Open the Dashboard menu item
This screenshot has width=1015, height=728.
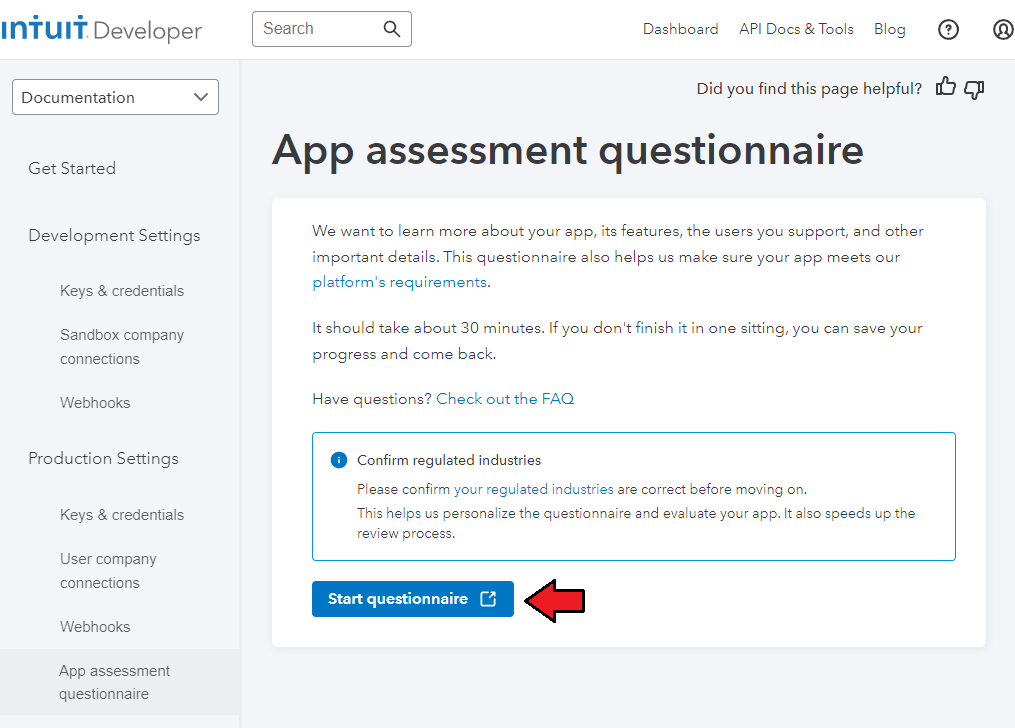680,29
